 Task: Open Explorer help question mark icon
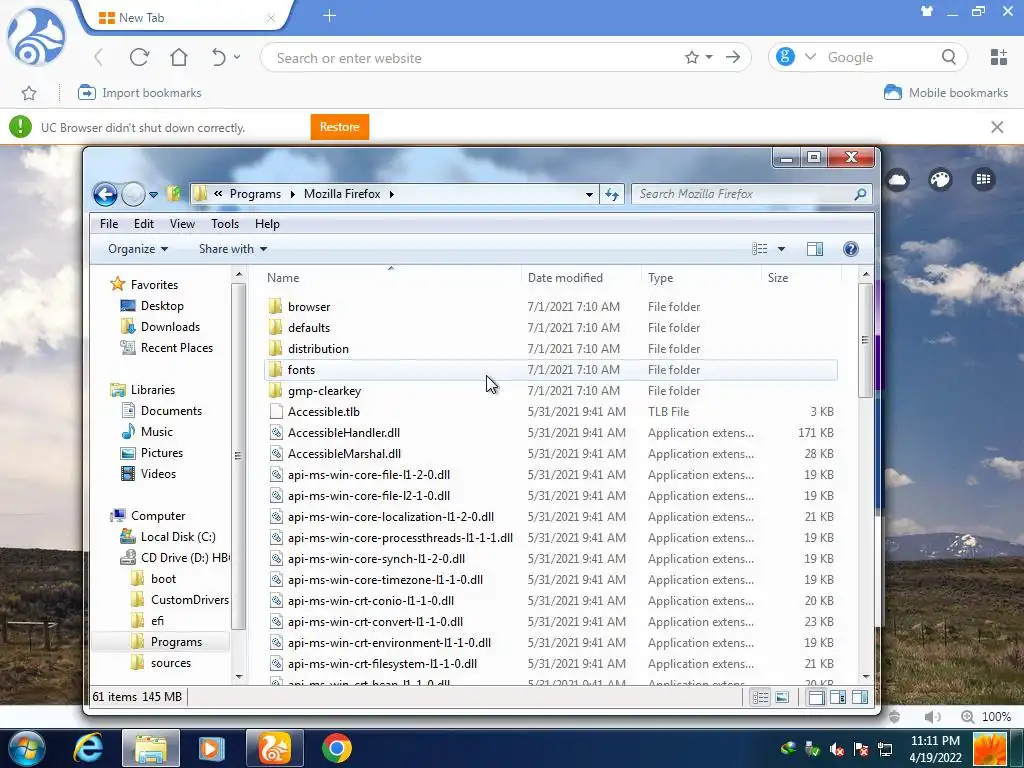coord(850,249)
